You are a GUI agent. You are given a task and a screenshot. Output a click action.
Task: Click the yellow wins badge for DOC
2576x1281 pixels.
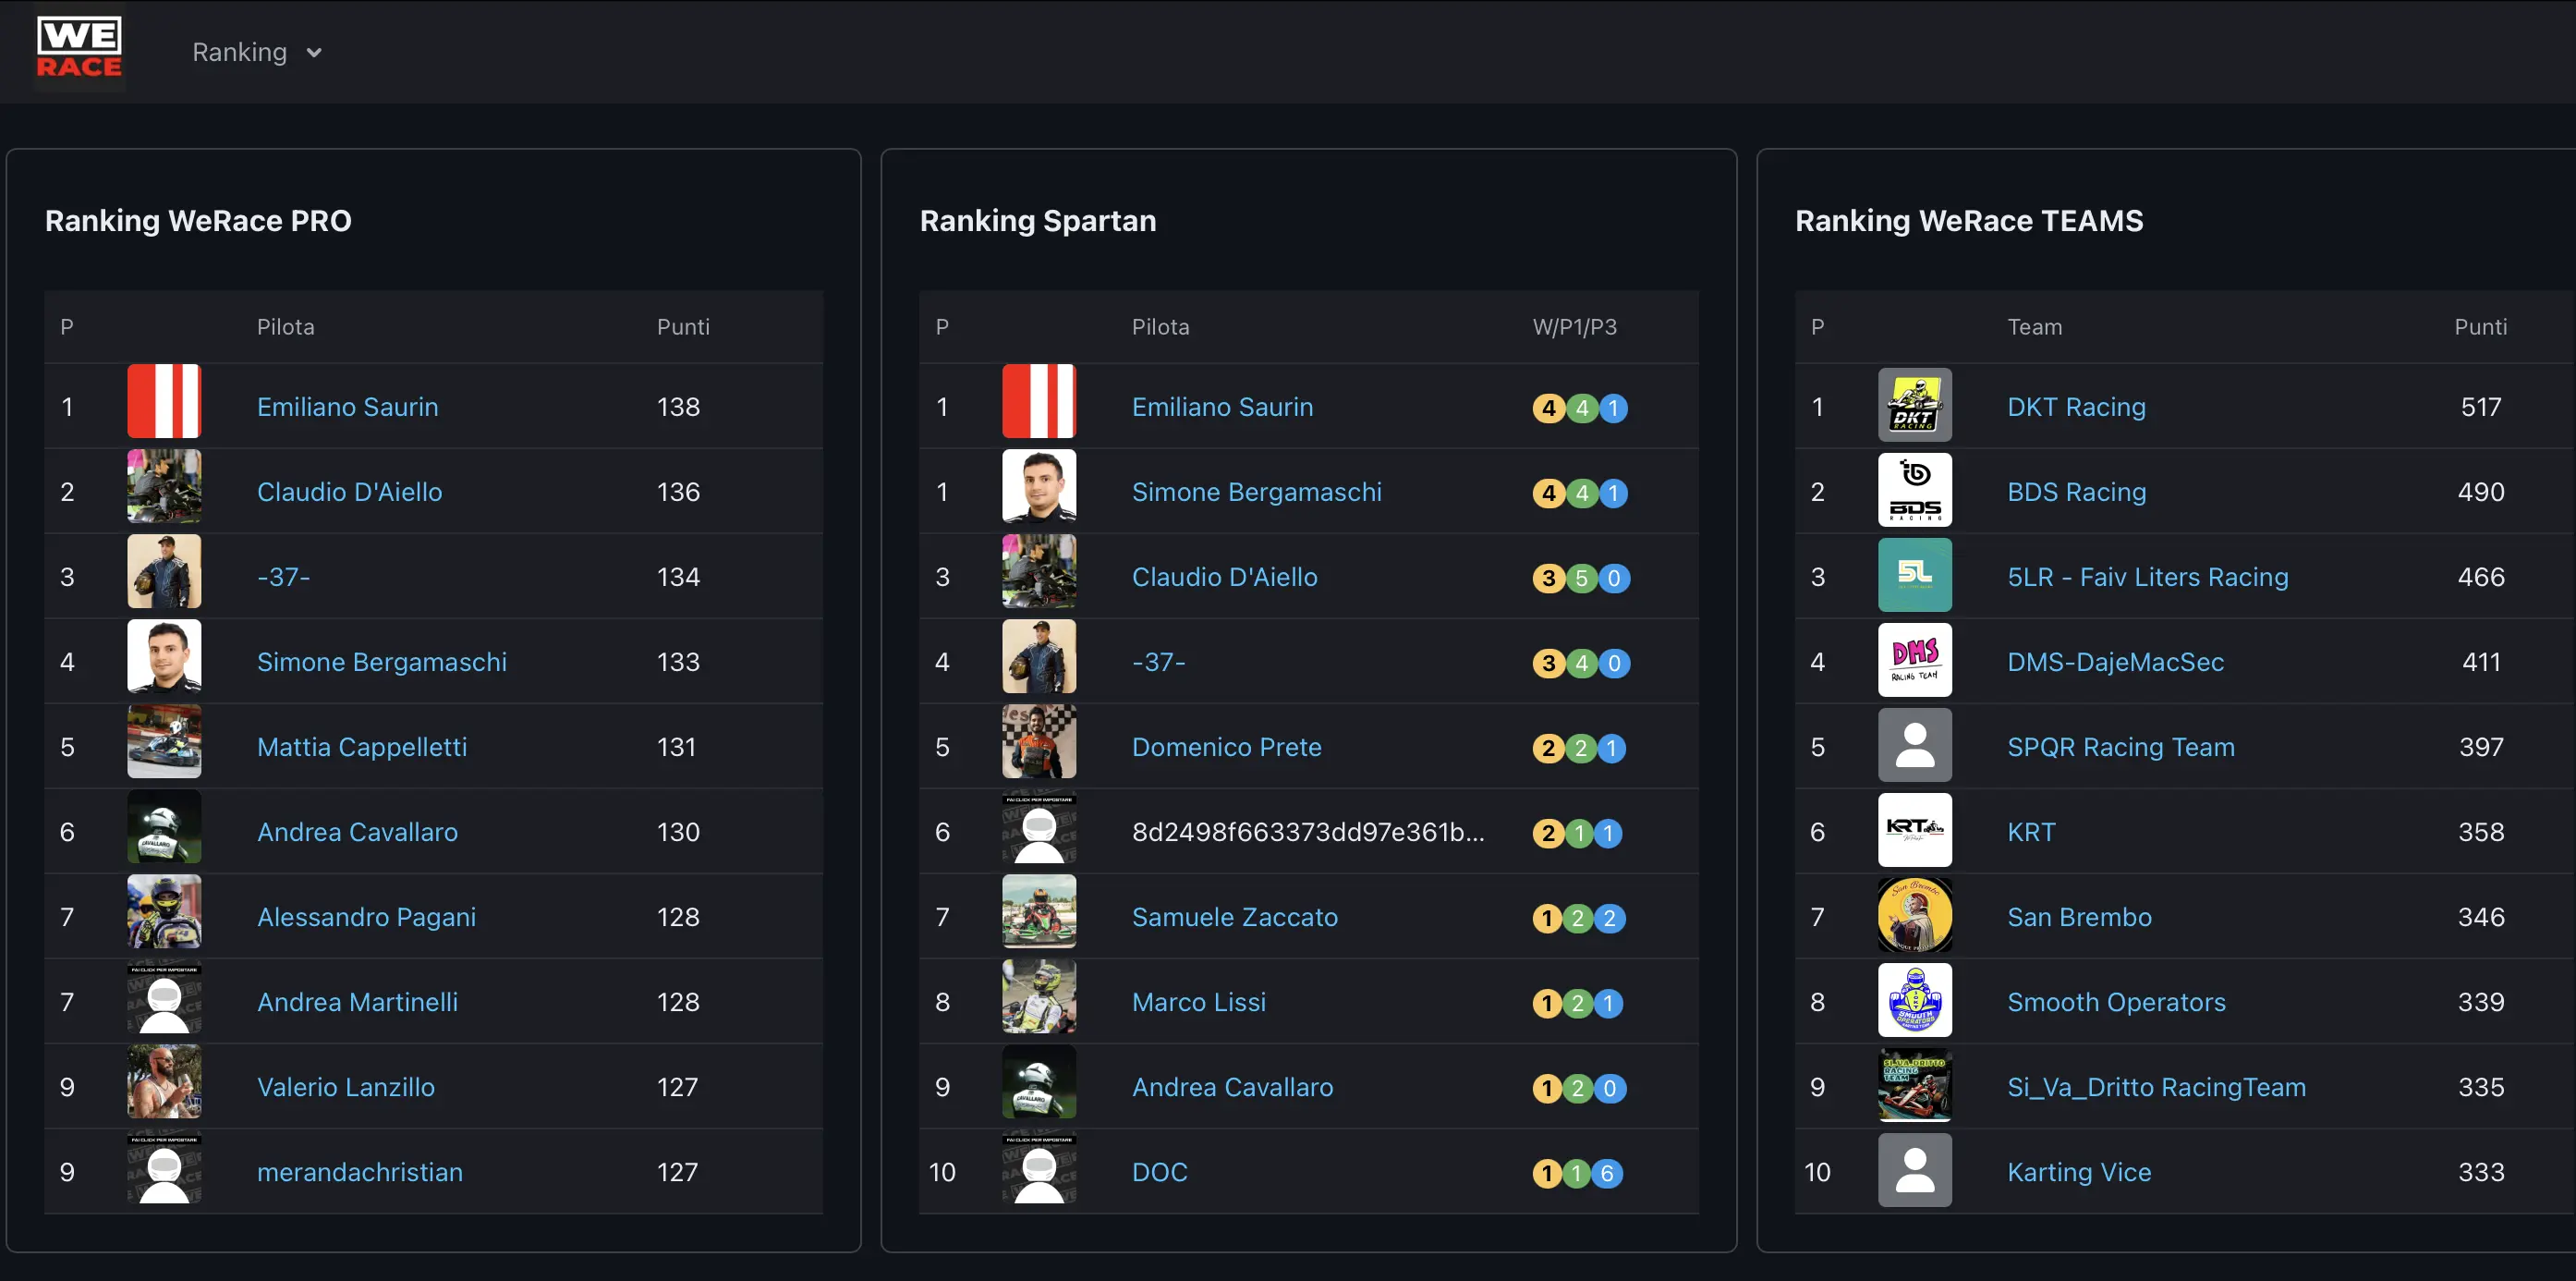pos(1546,1173)
